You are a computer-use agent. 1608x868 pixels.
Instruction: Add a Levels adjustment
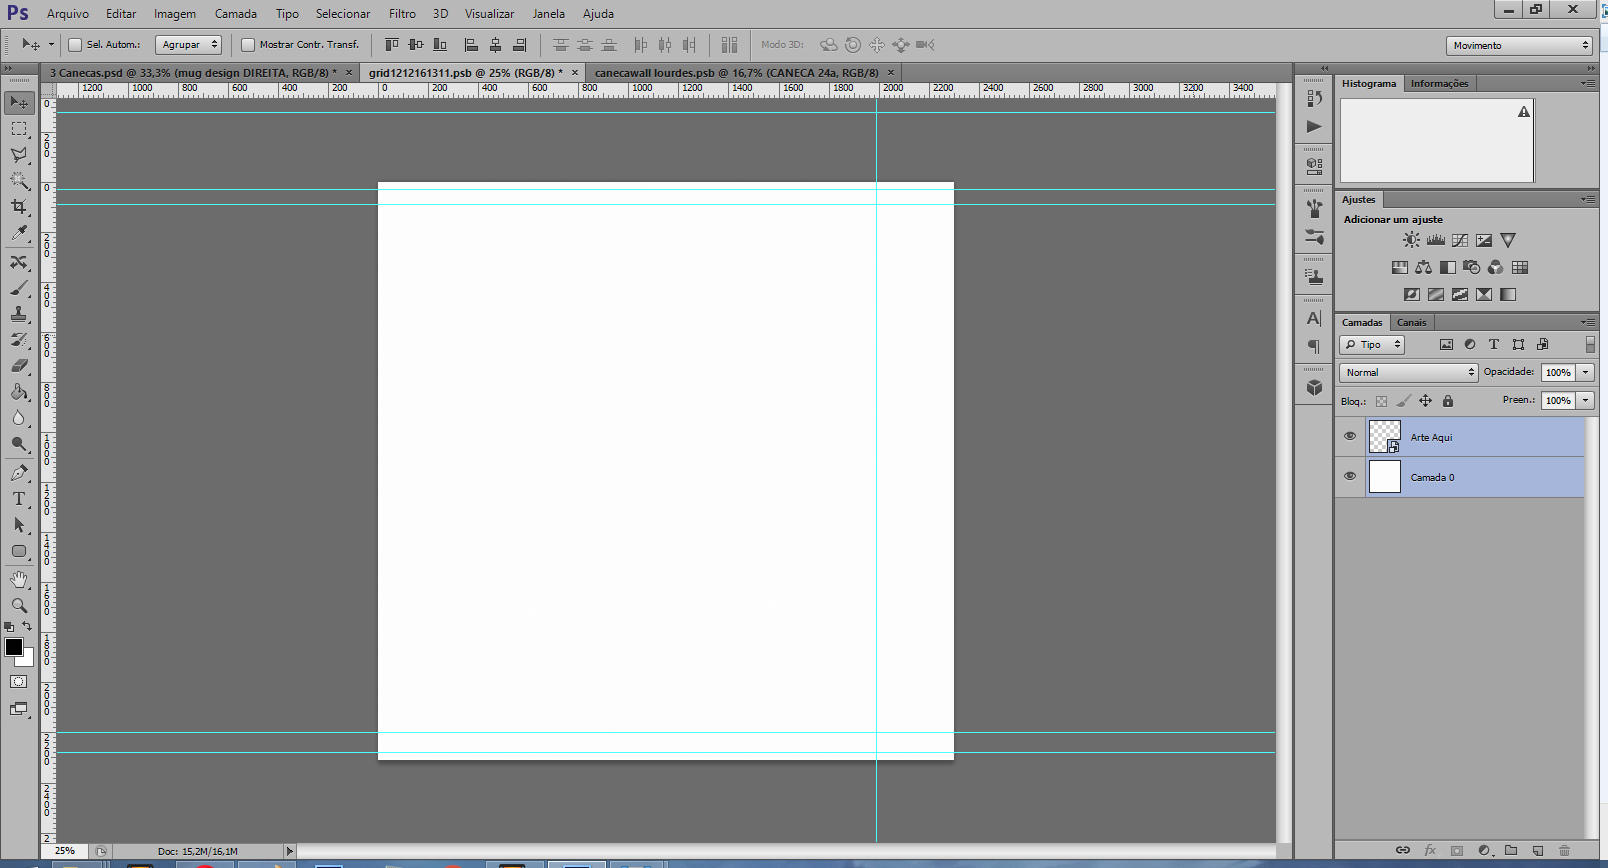click(x=1436, y=240)
